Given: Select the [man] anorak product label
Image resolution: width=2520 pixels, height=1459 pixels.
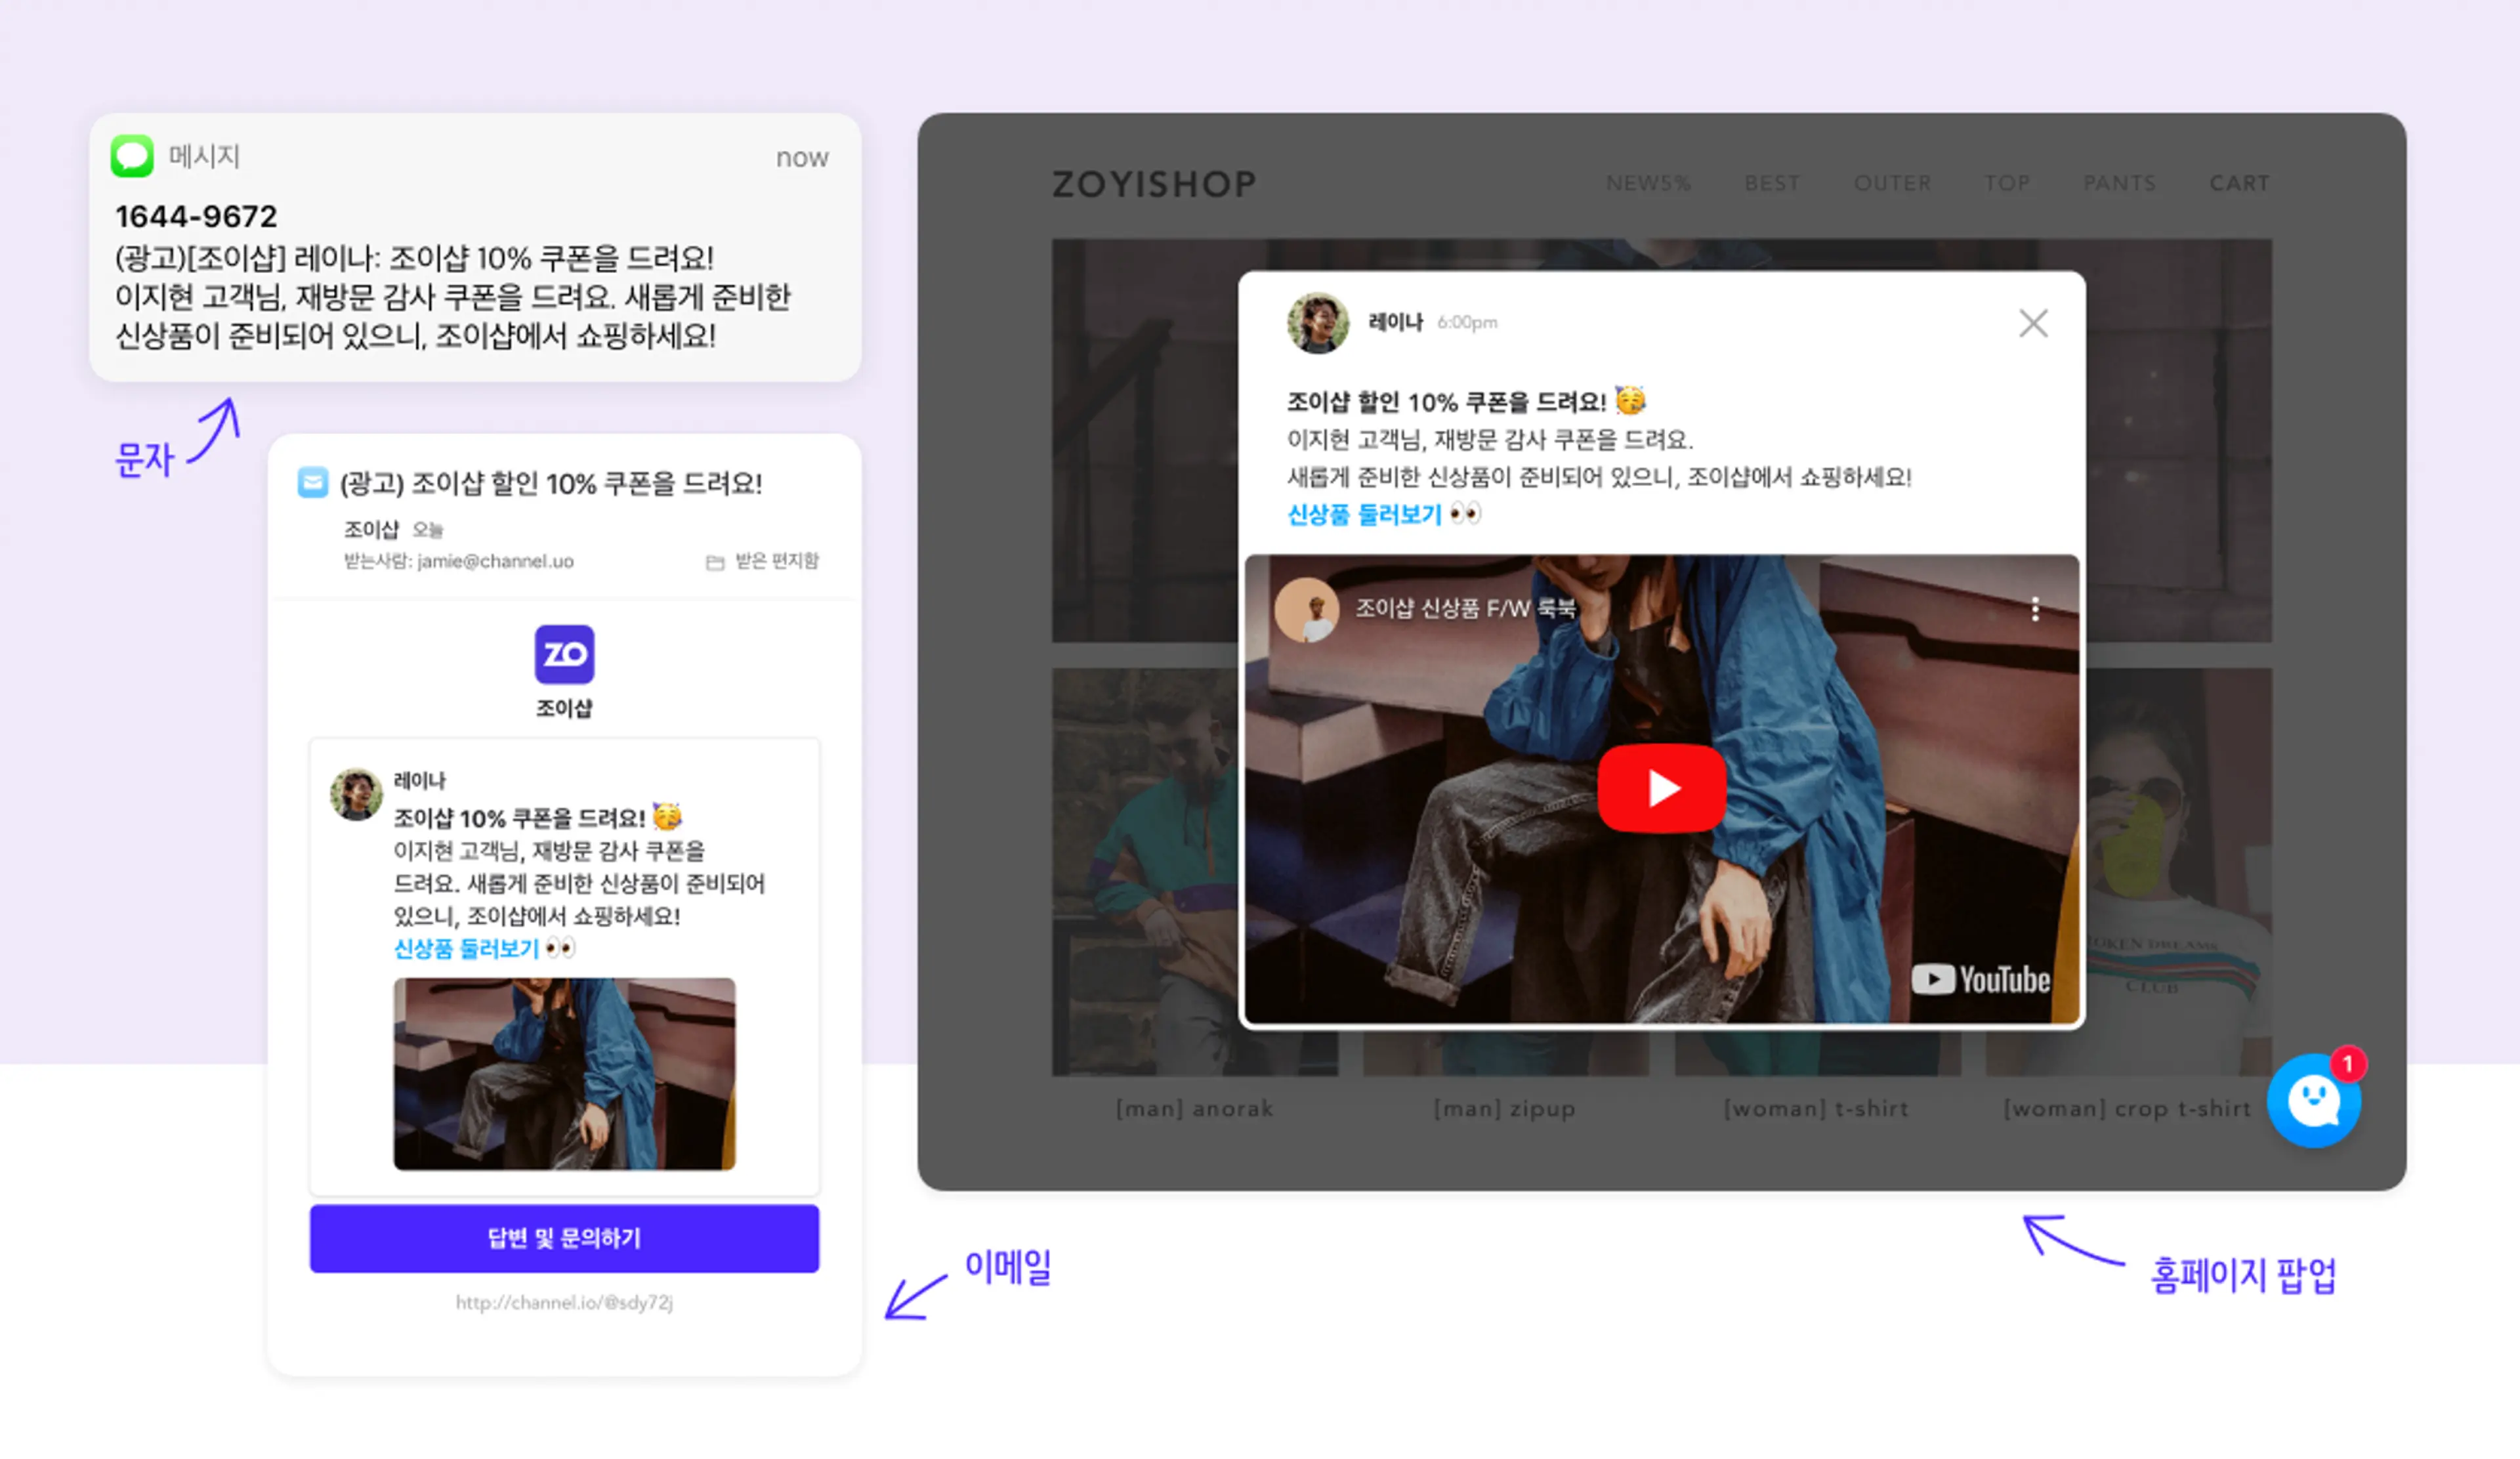Looking at the screenshot, I should tap(1194, 1108).
